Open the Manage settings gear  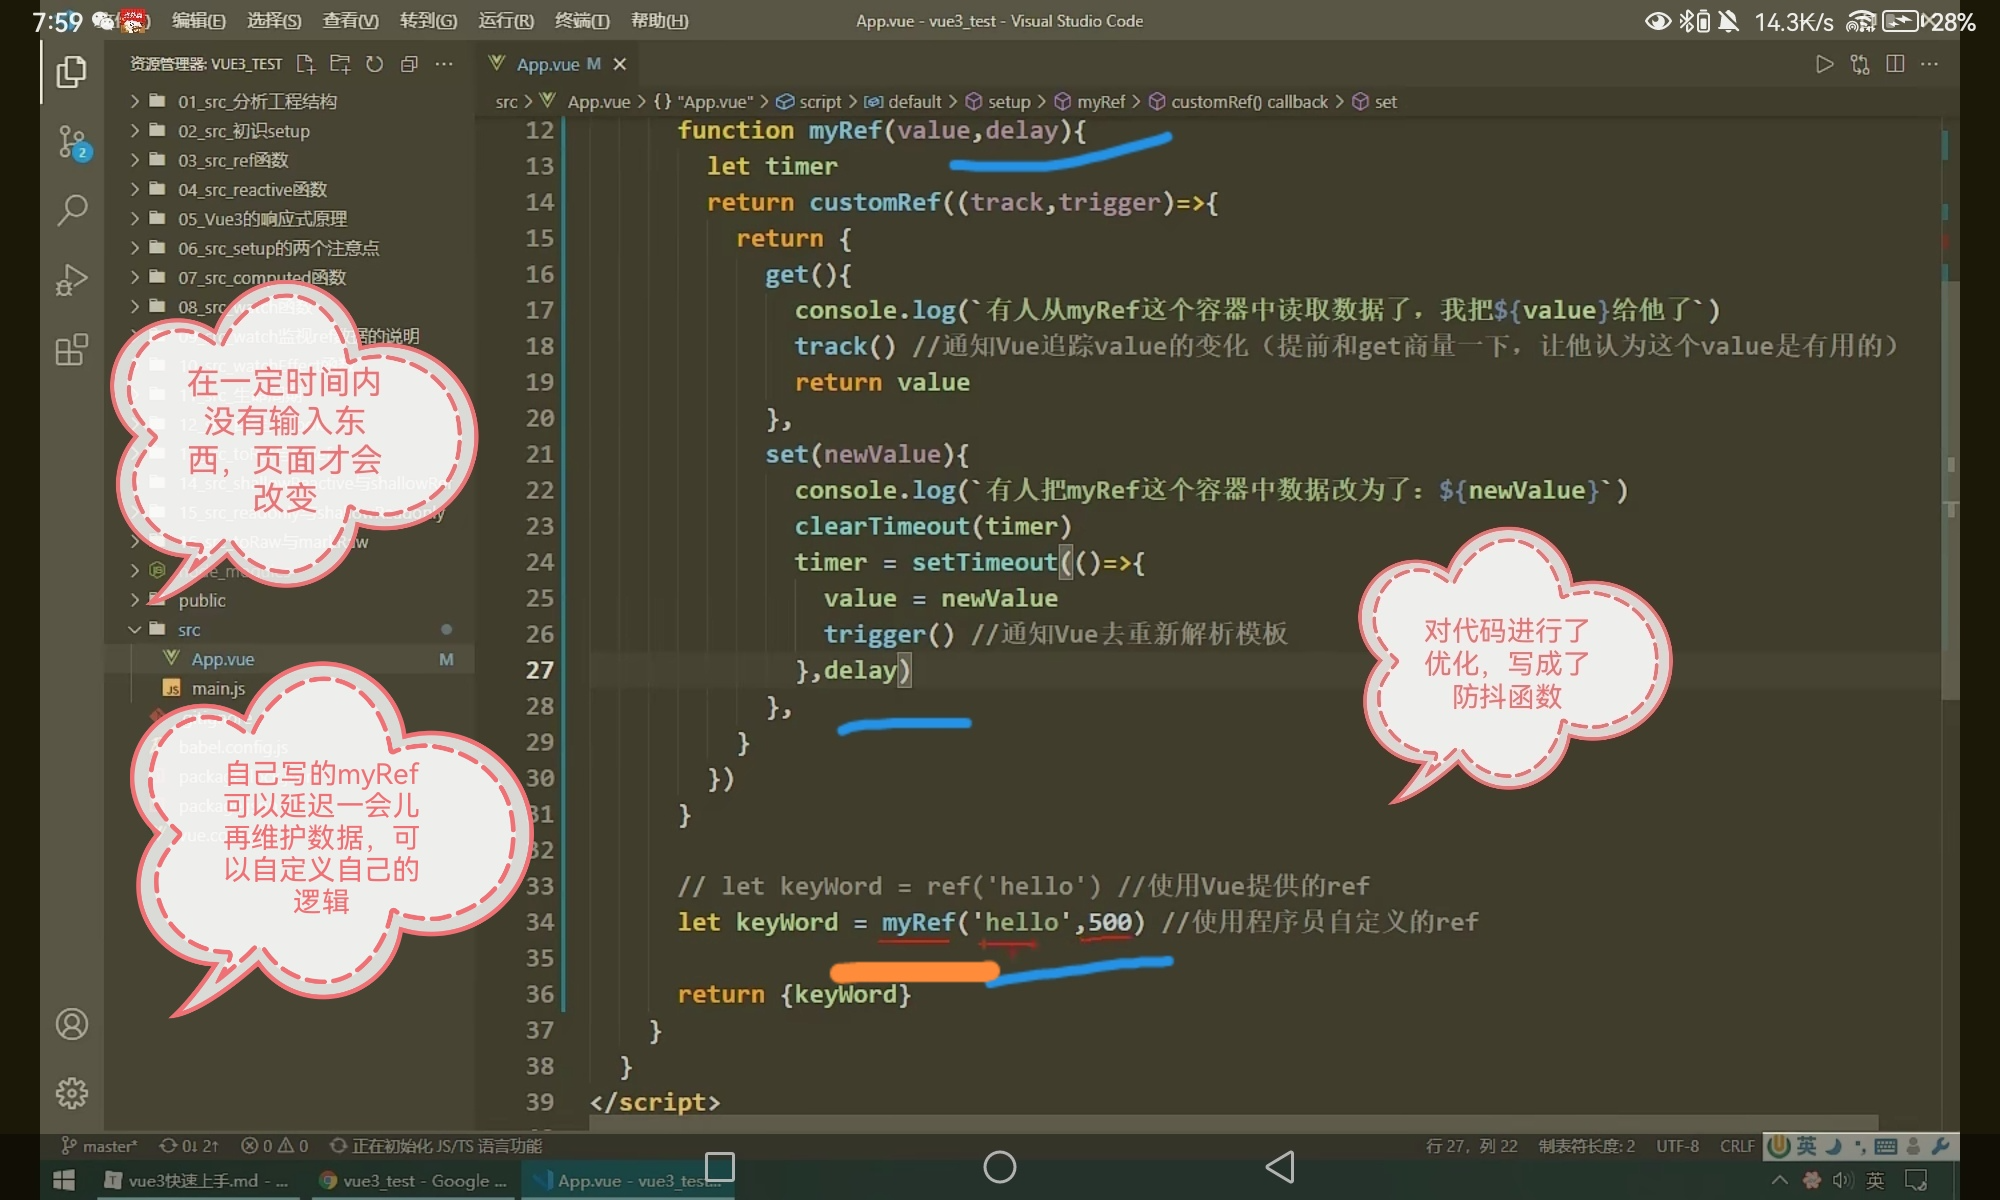[71, 1093]
